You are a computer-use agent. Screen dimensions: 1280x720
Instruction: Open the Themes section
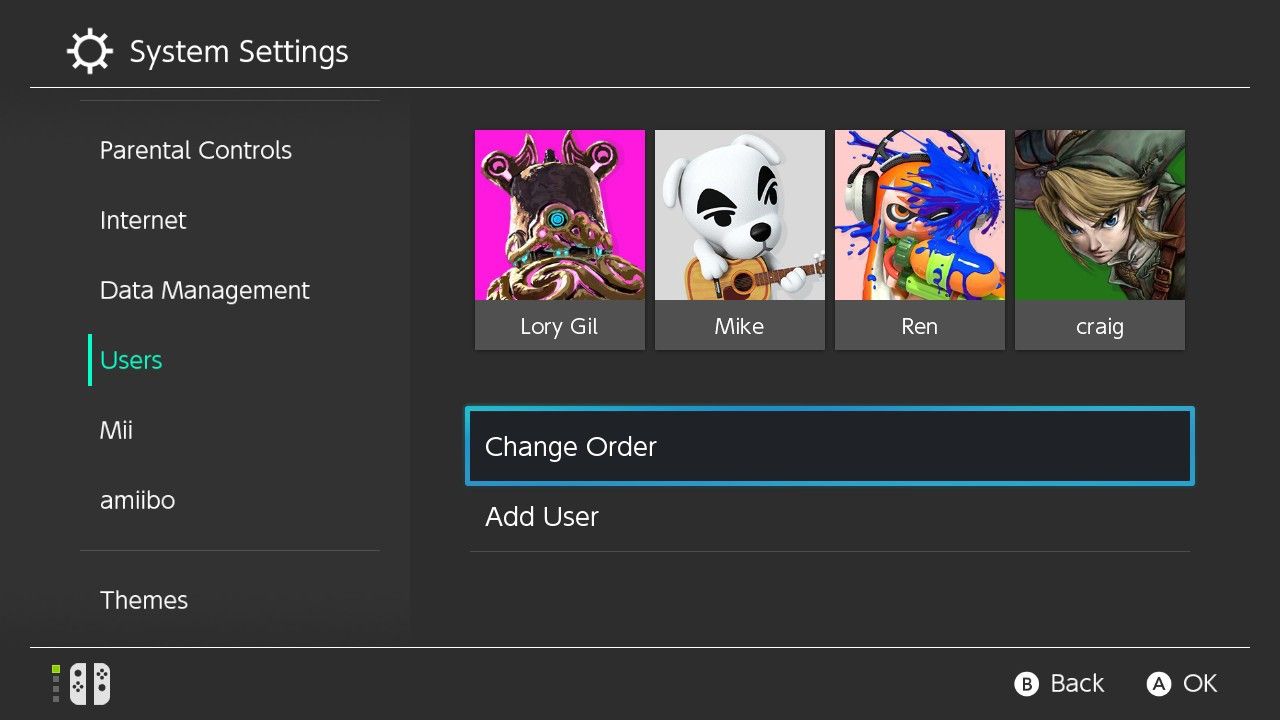click(144, 600)
